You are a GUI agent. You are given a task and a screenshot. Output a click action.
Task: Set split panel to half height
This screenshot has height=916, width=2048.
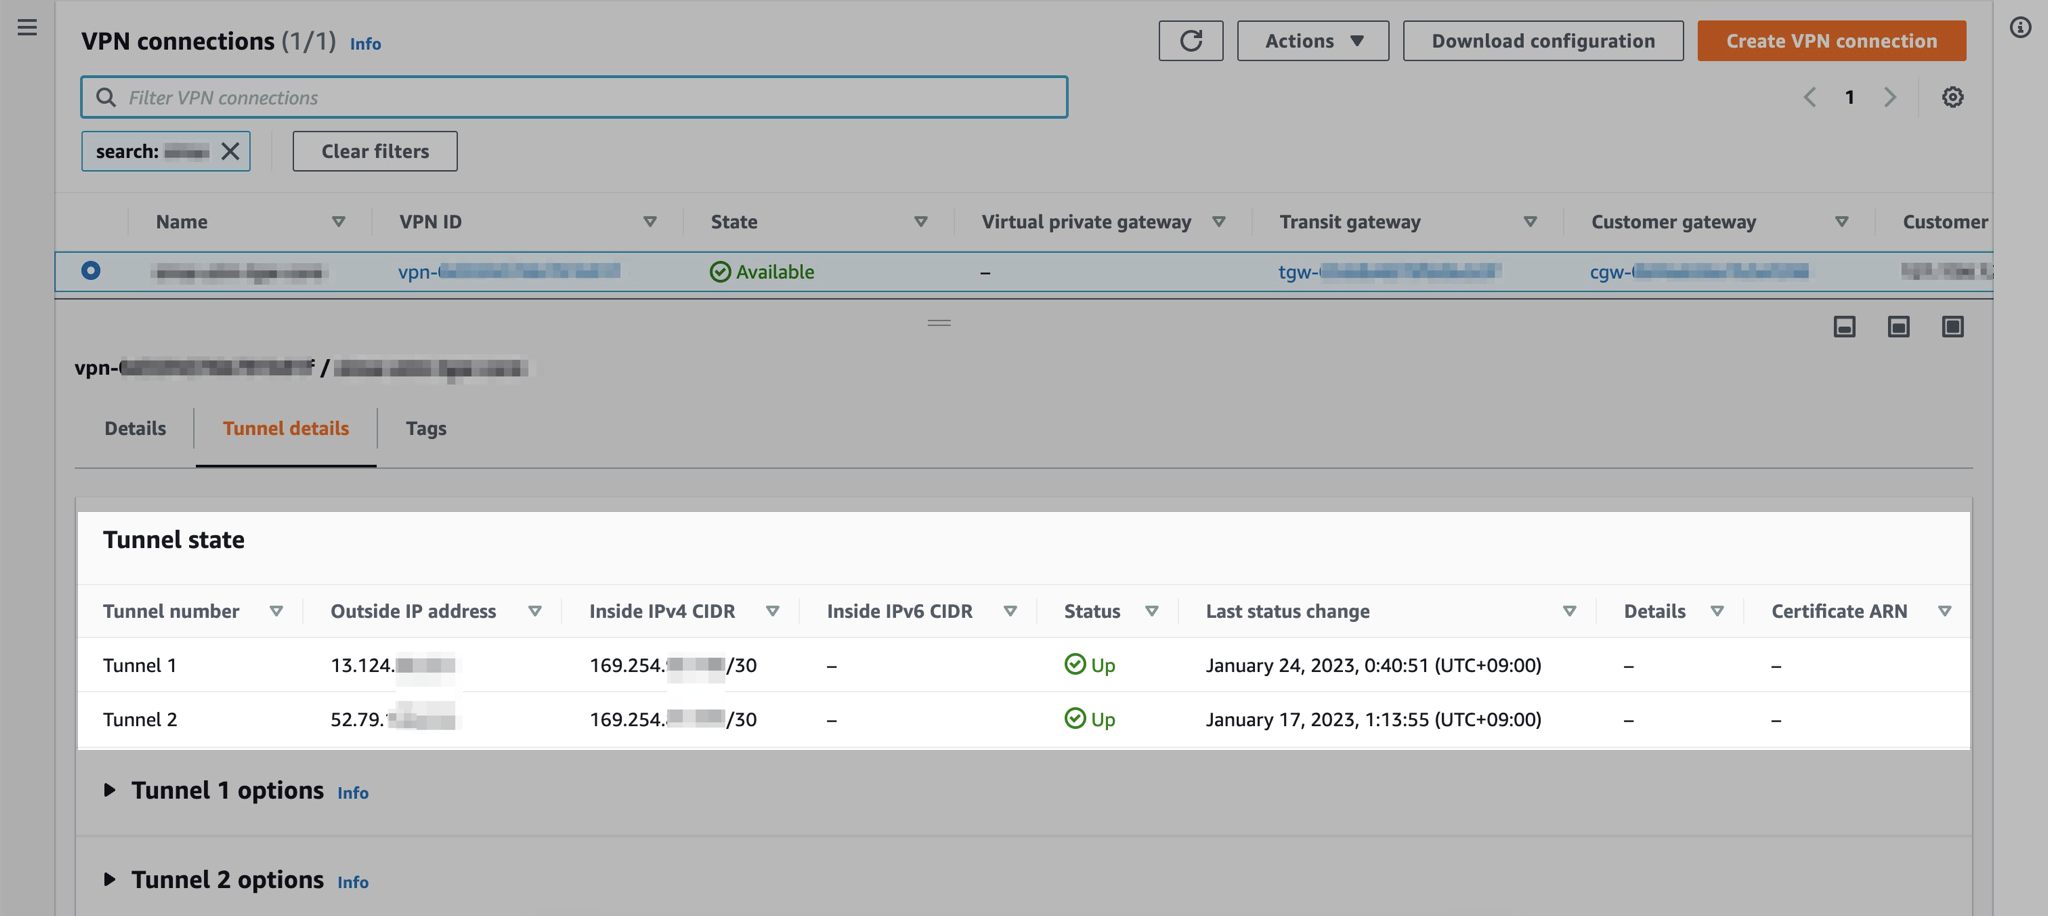[1898, 327]
